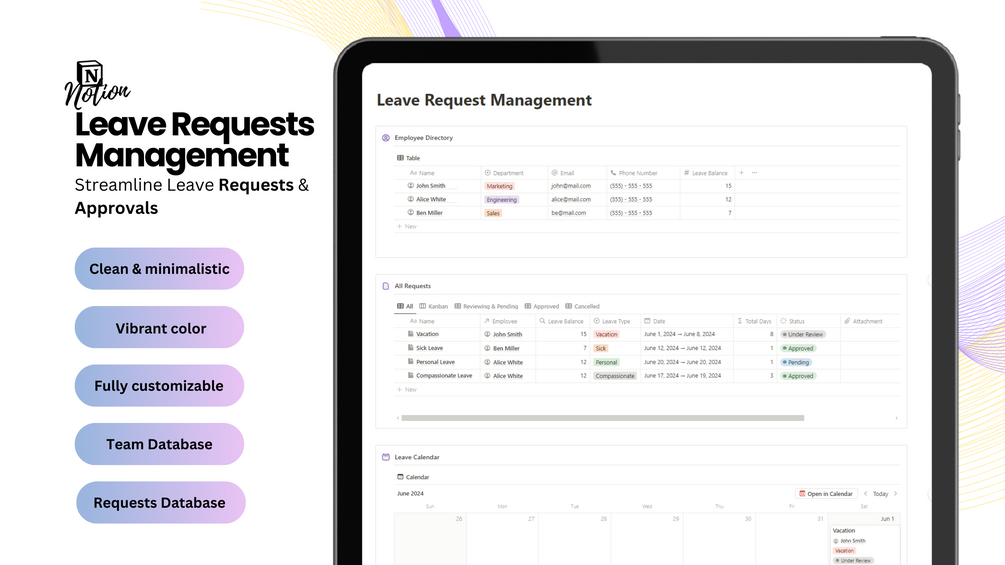Click the Marketing department tag
The image size is (1005, 565).
pos(499,186)
